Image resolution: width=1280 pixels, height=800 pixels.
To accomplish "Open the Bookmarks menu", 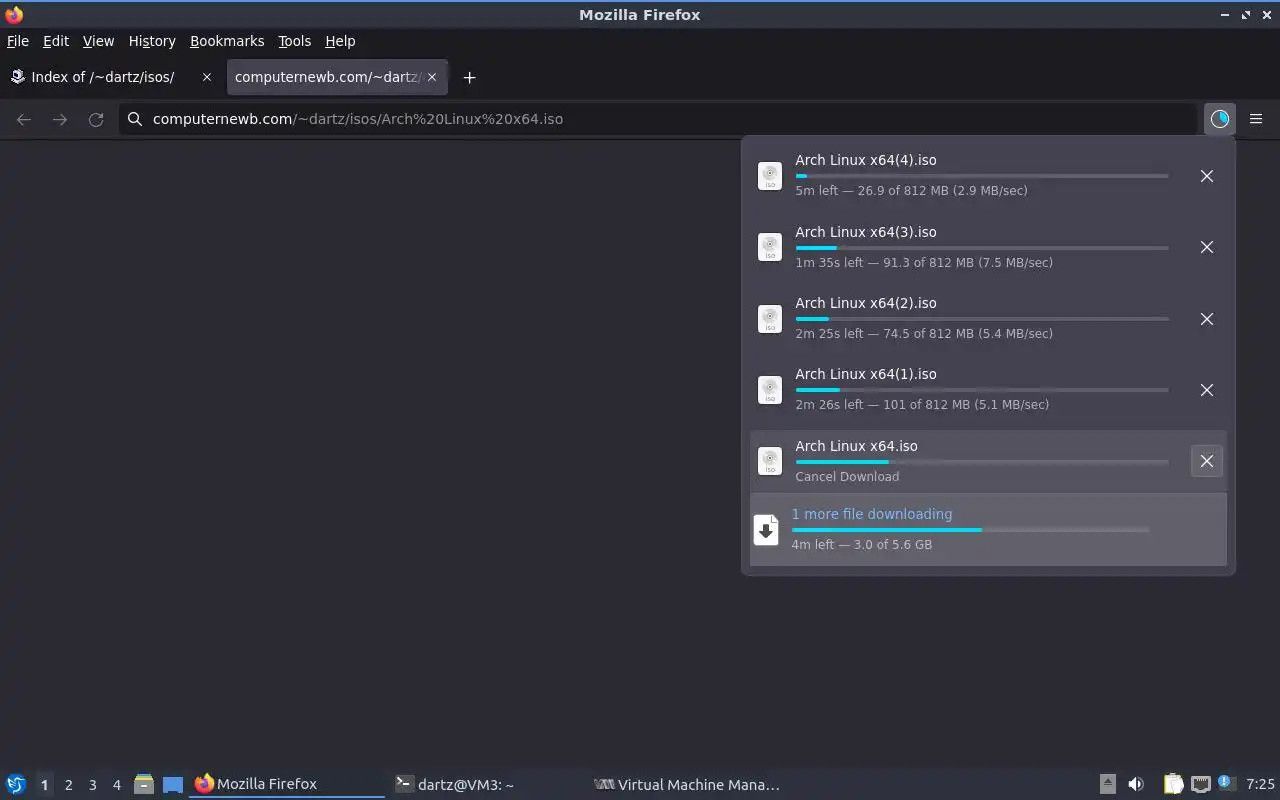I will point(227,41).
